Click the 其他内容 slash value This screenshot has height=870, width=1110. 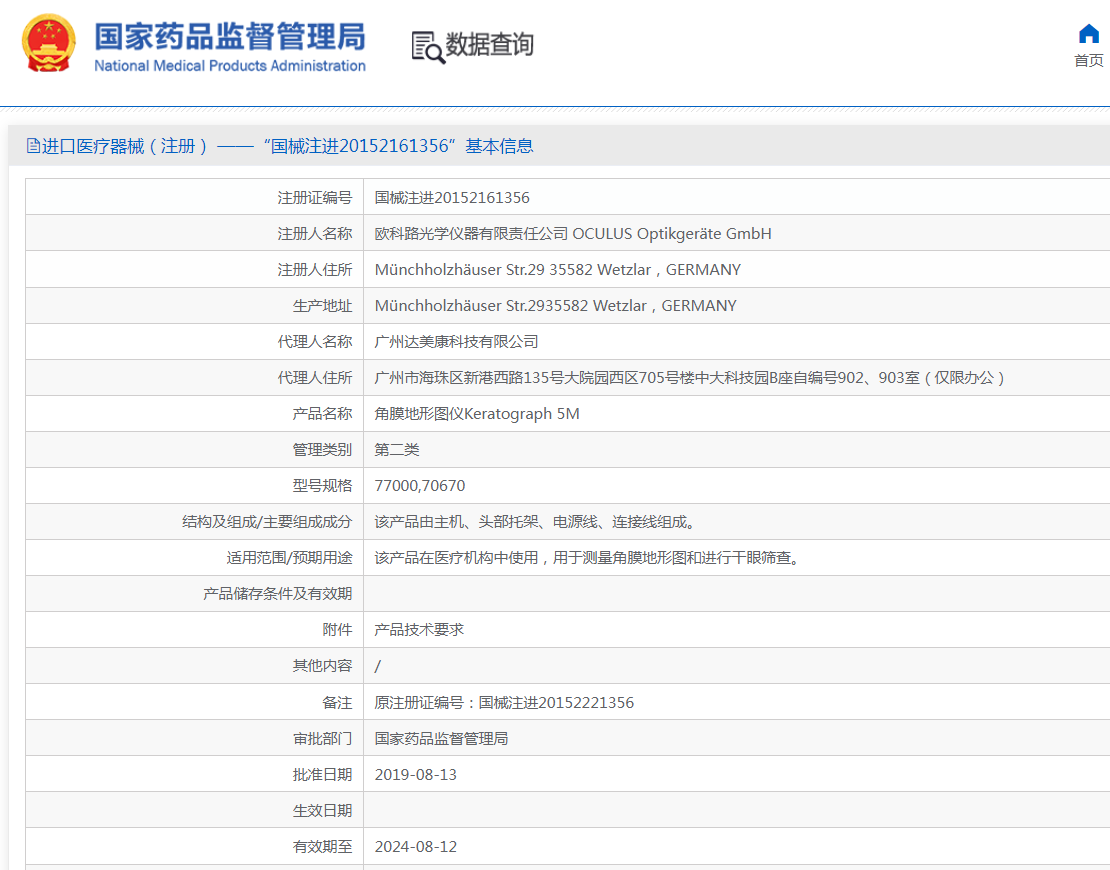pos(377,667)
